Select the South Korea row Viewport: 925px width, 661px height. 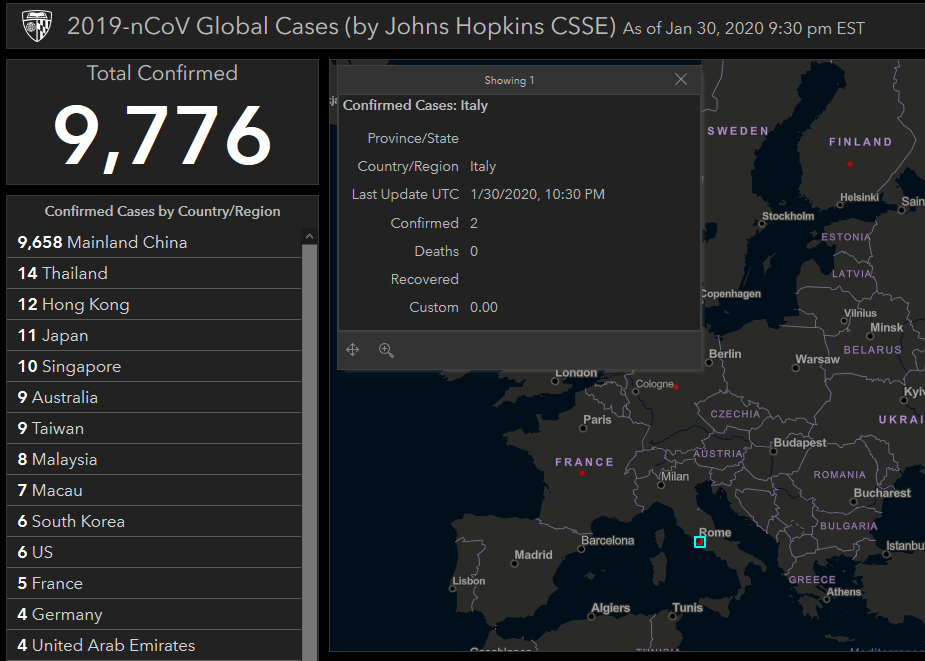click(154, 521)
